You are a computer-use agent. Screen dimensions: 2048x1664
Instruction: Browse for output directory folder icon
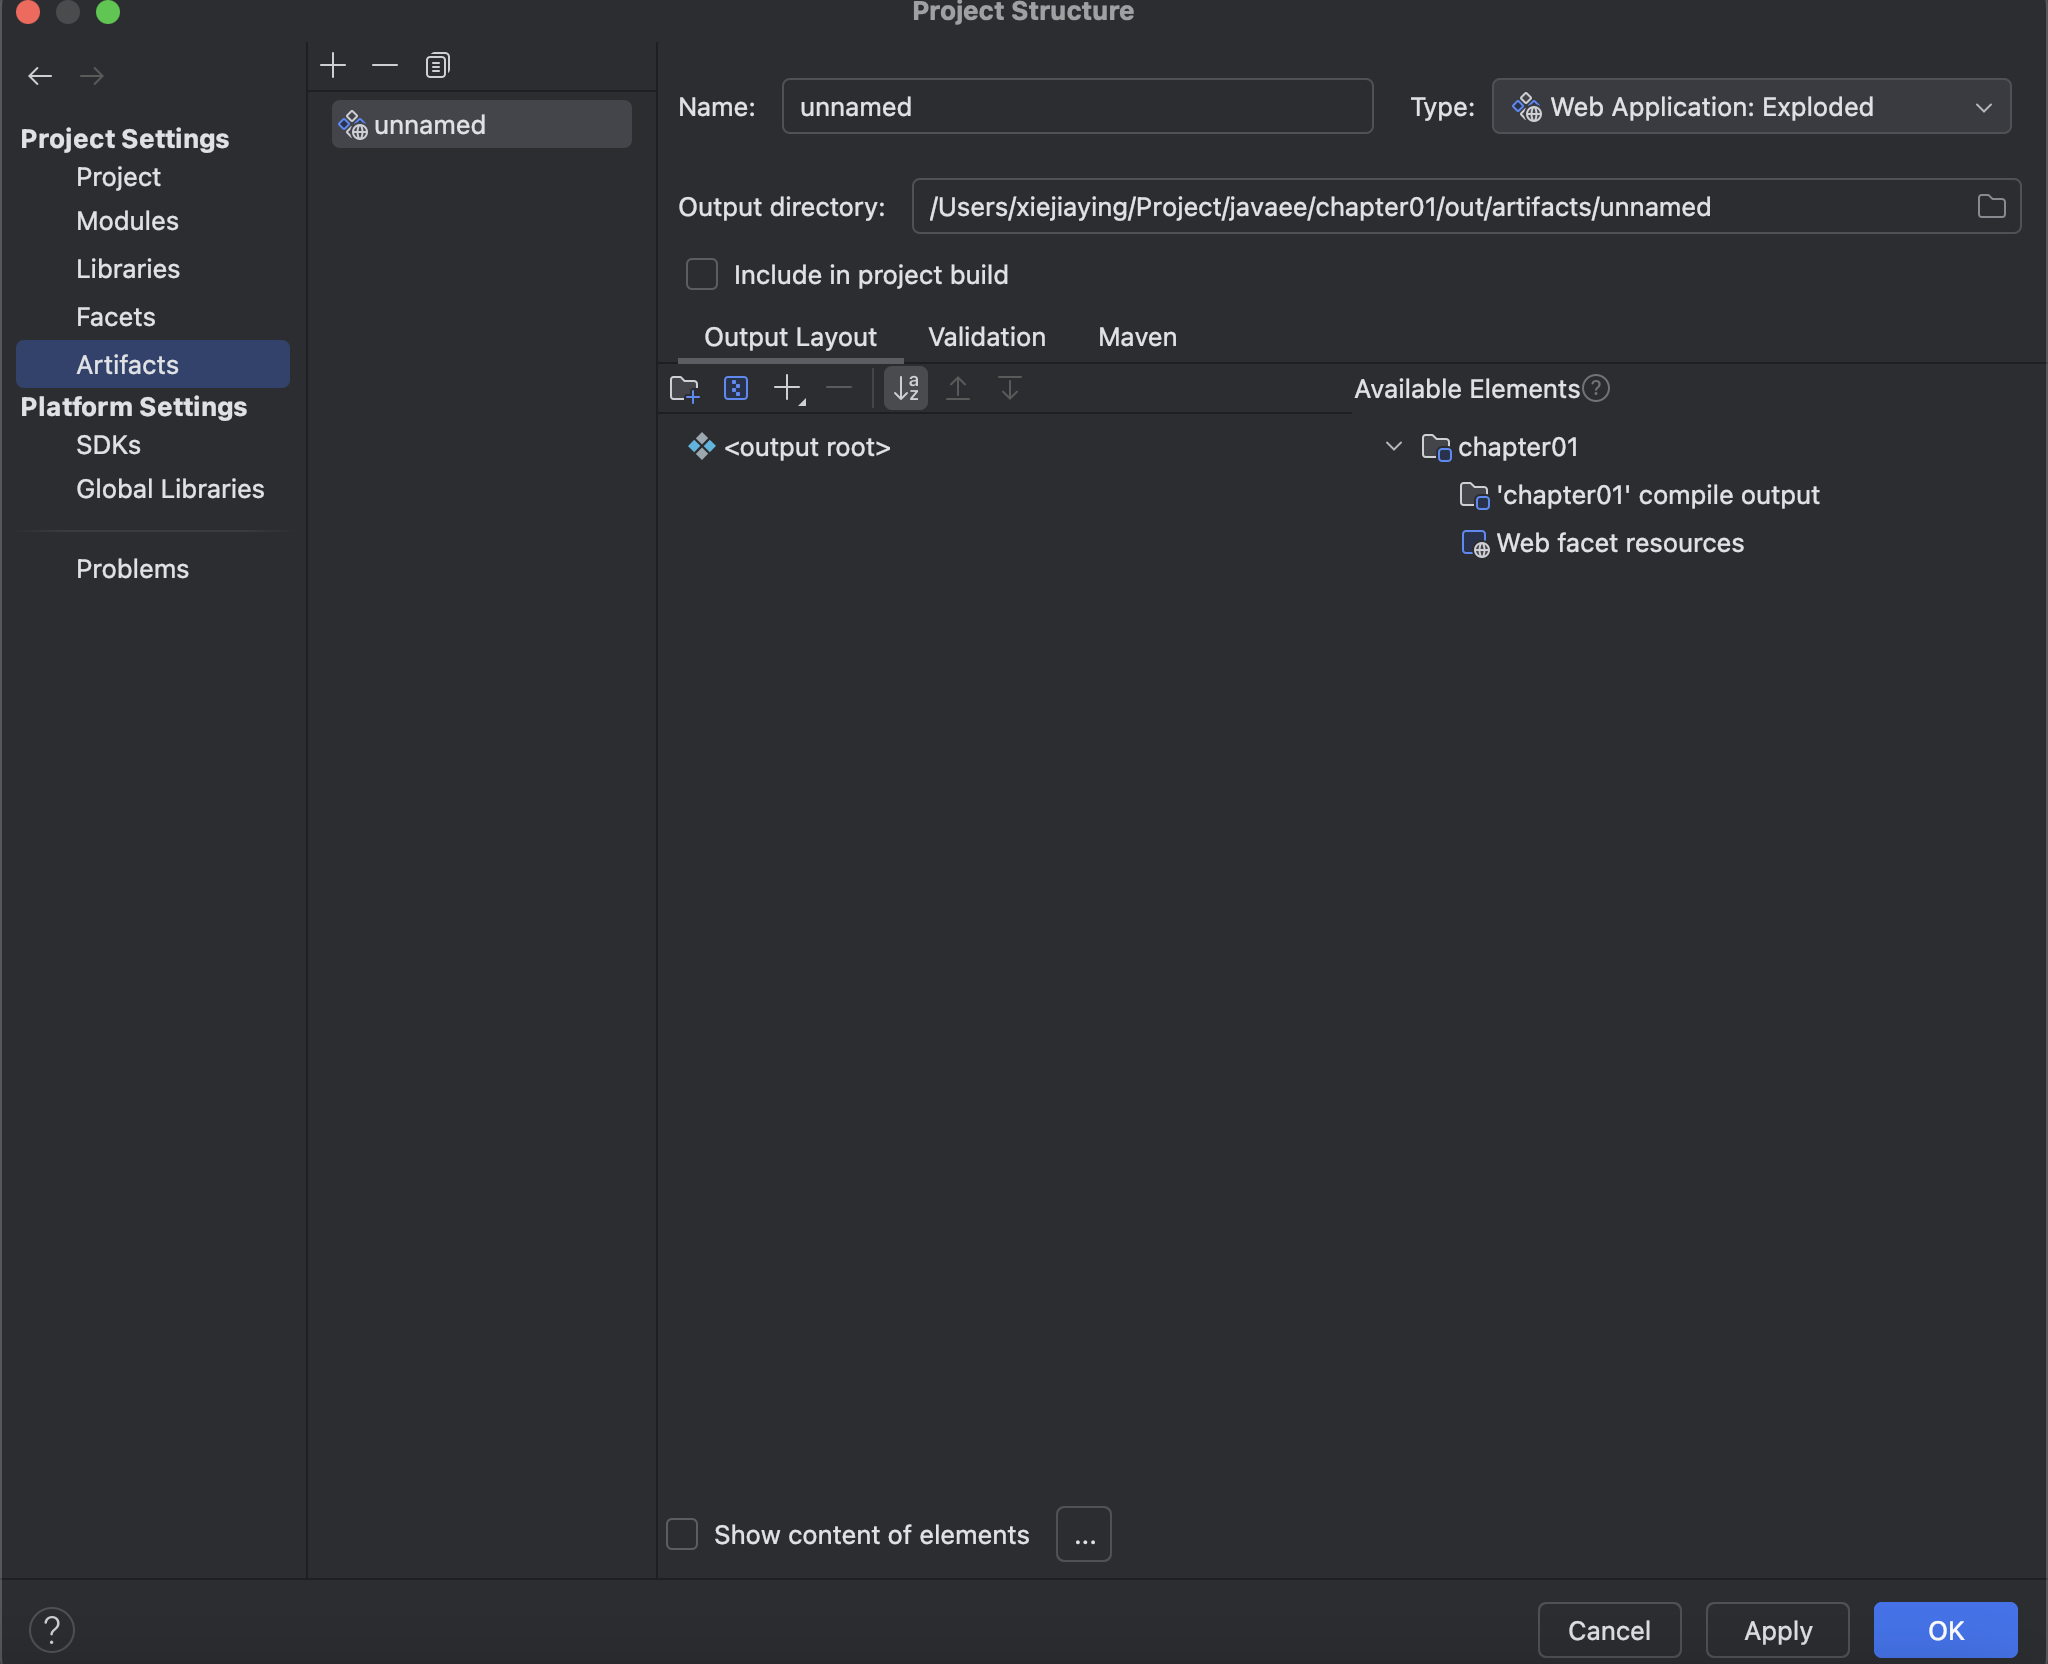pyautogui.click(x=1991, y=206)
